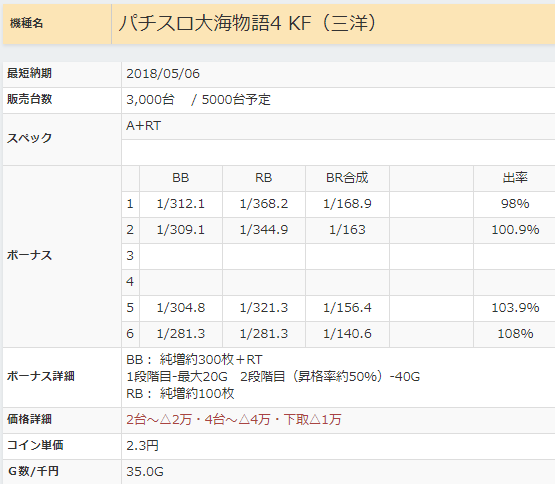Select BB value 1/309.1

[181, 230]
